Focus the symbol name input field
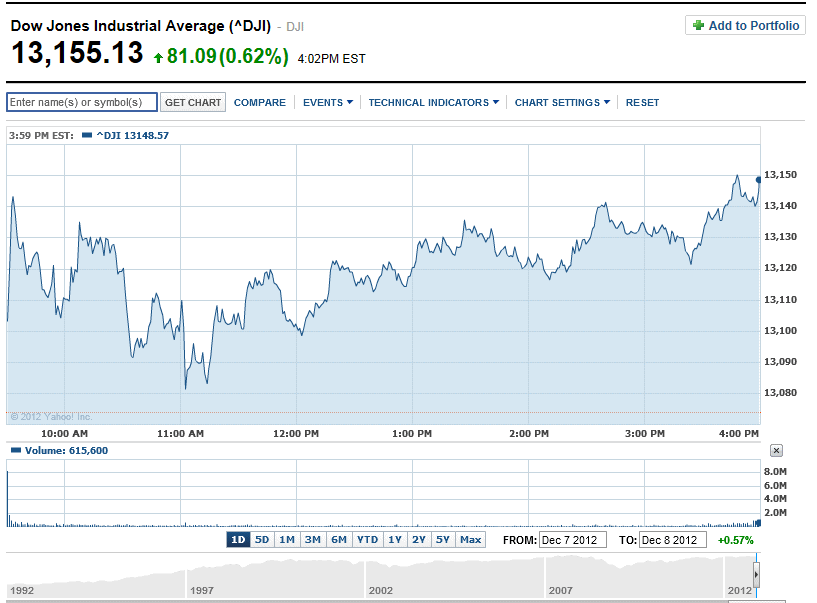 pyautogui.click(x=82, y=102)
